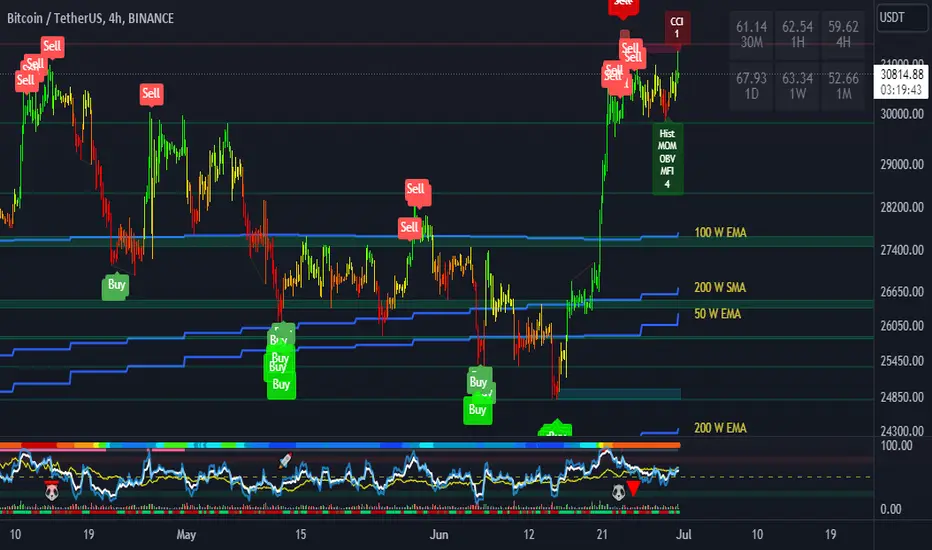932x550 pixels.
Task: Click the oscillator scale value 0.00
Action: tap(891, 509)
